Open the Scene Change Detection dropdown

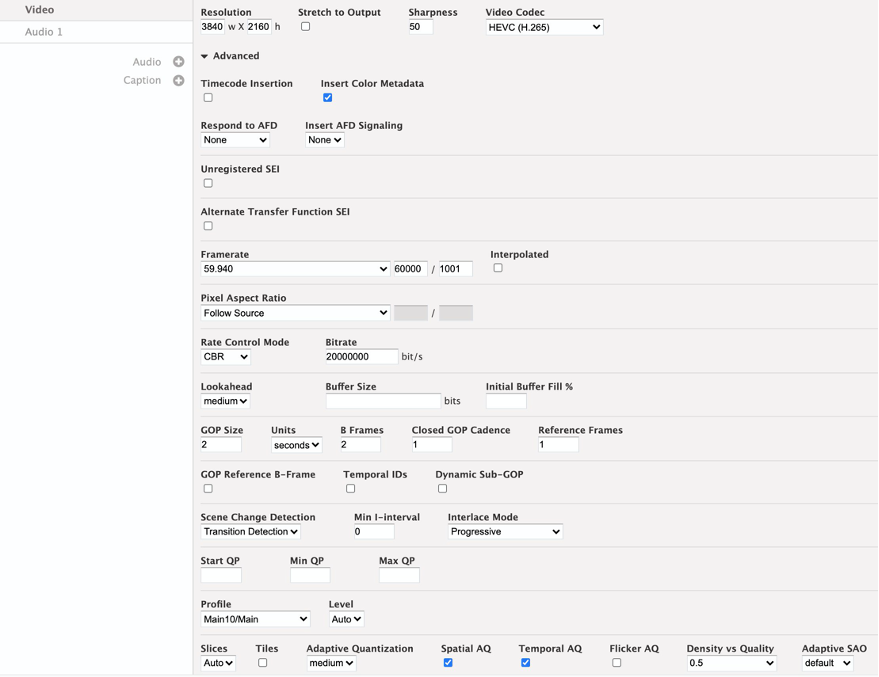(250, 531)
